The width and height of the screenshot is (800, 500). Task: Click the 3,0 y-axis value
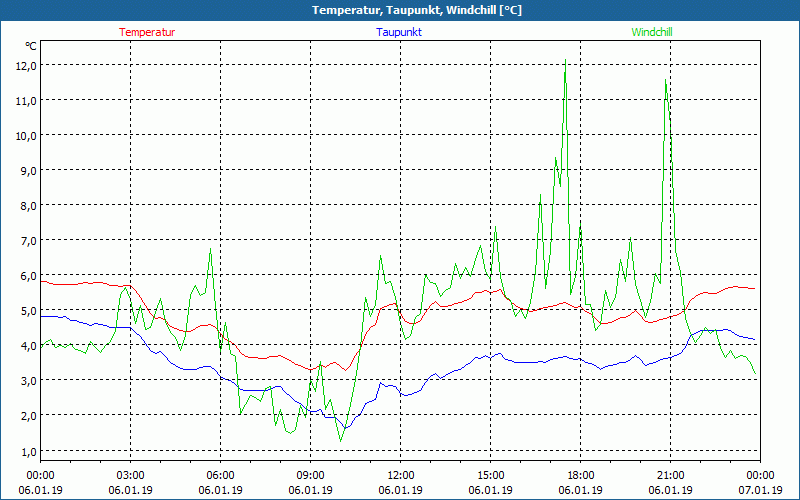(x=29, y=381)
